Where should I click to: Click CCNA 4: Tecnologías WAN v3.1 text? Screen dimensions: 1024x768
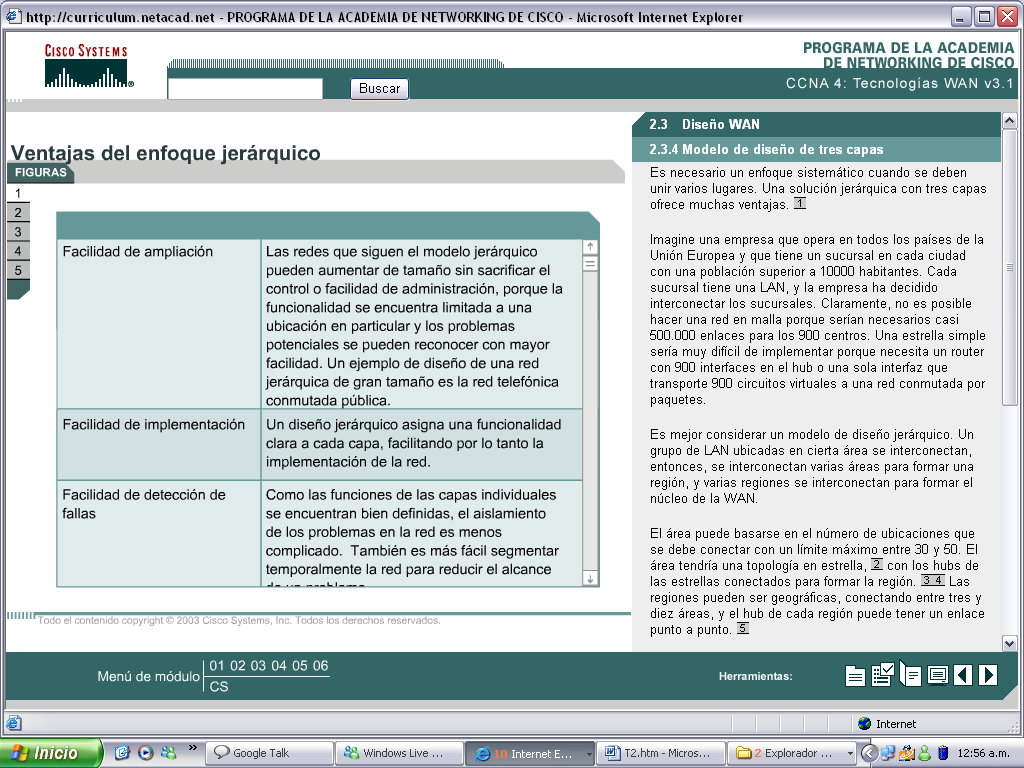tap(899, 84)
